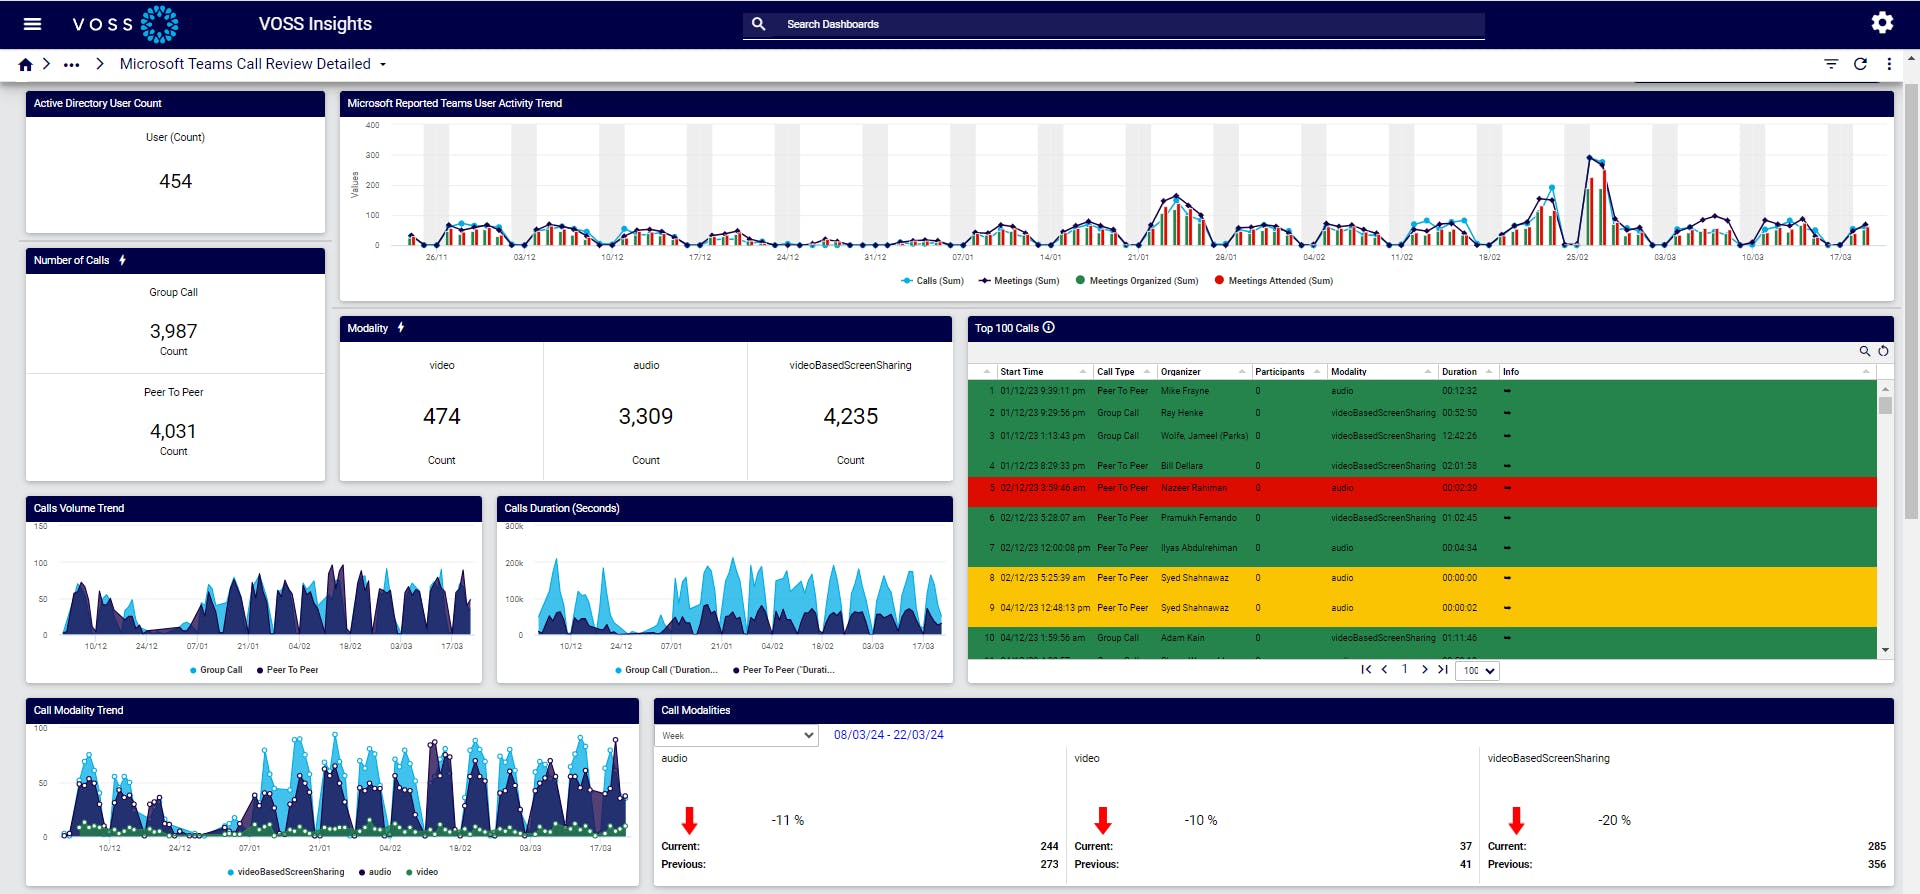Toggle videoBasedScreenSharing in Modality Trend legend
This screenshot has width=1920, height=894.
(286, 872)
